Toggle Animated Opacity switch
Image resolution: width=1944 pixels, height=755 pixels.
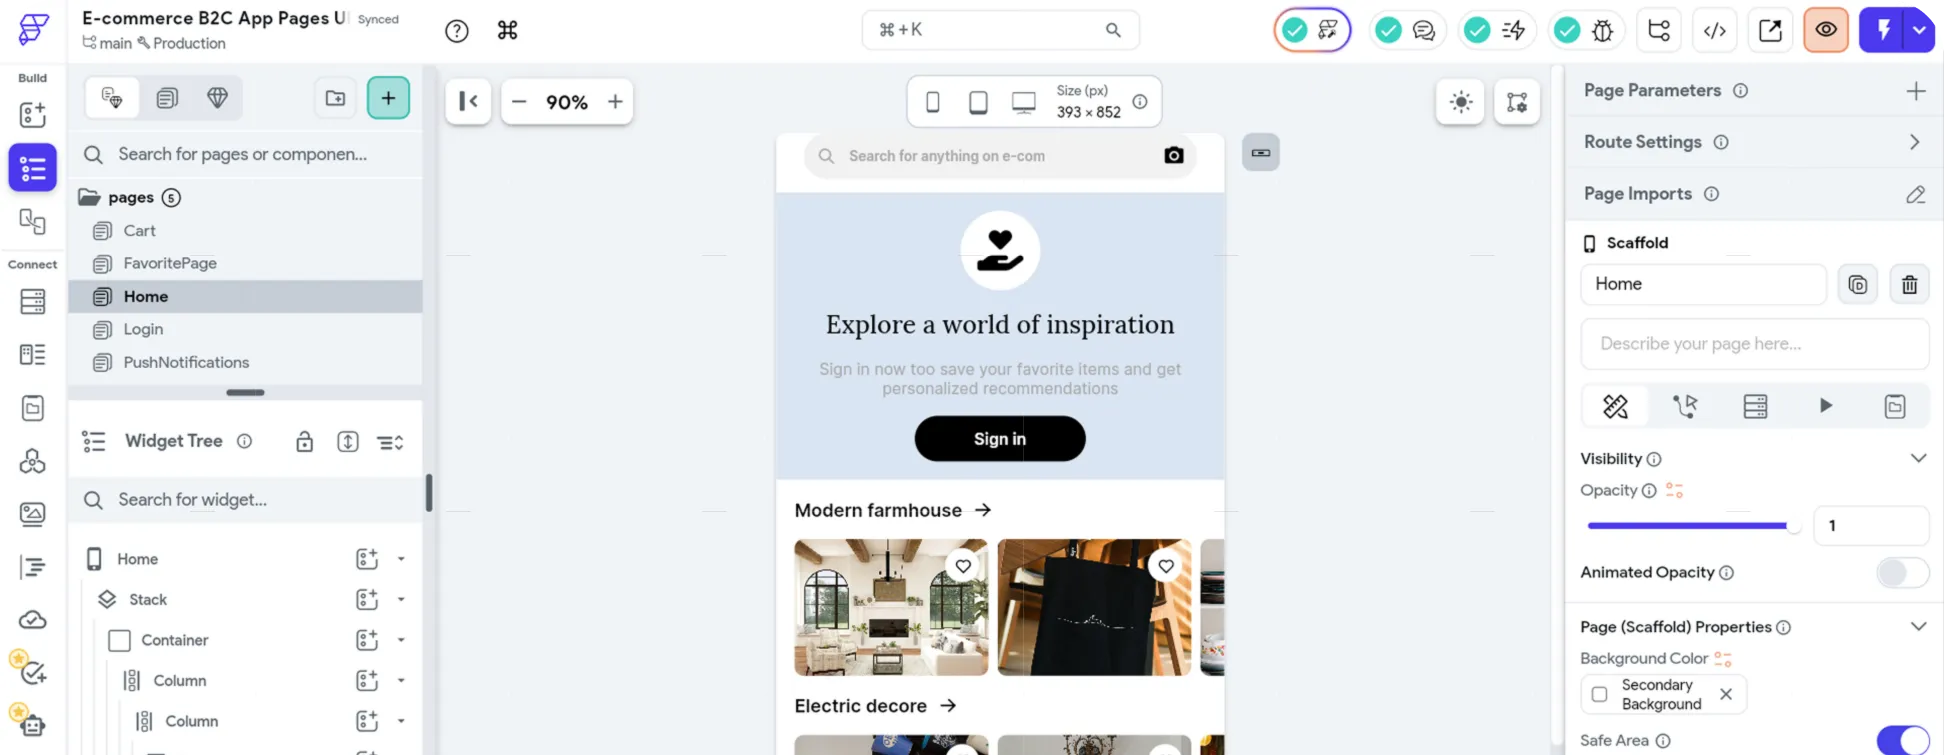click(1902, 573)
